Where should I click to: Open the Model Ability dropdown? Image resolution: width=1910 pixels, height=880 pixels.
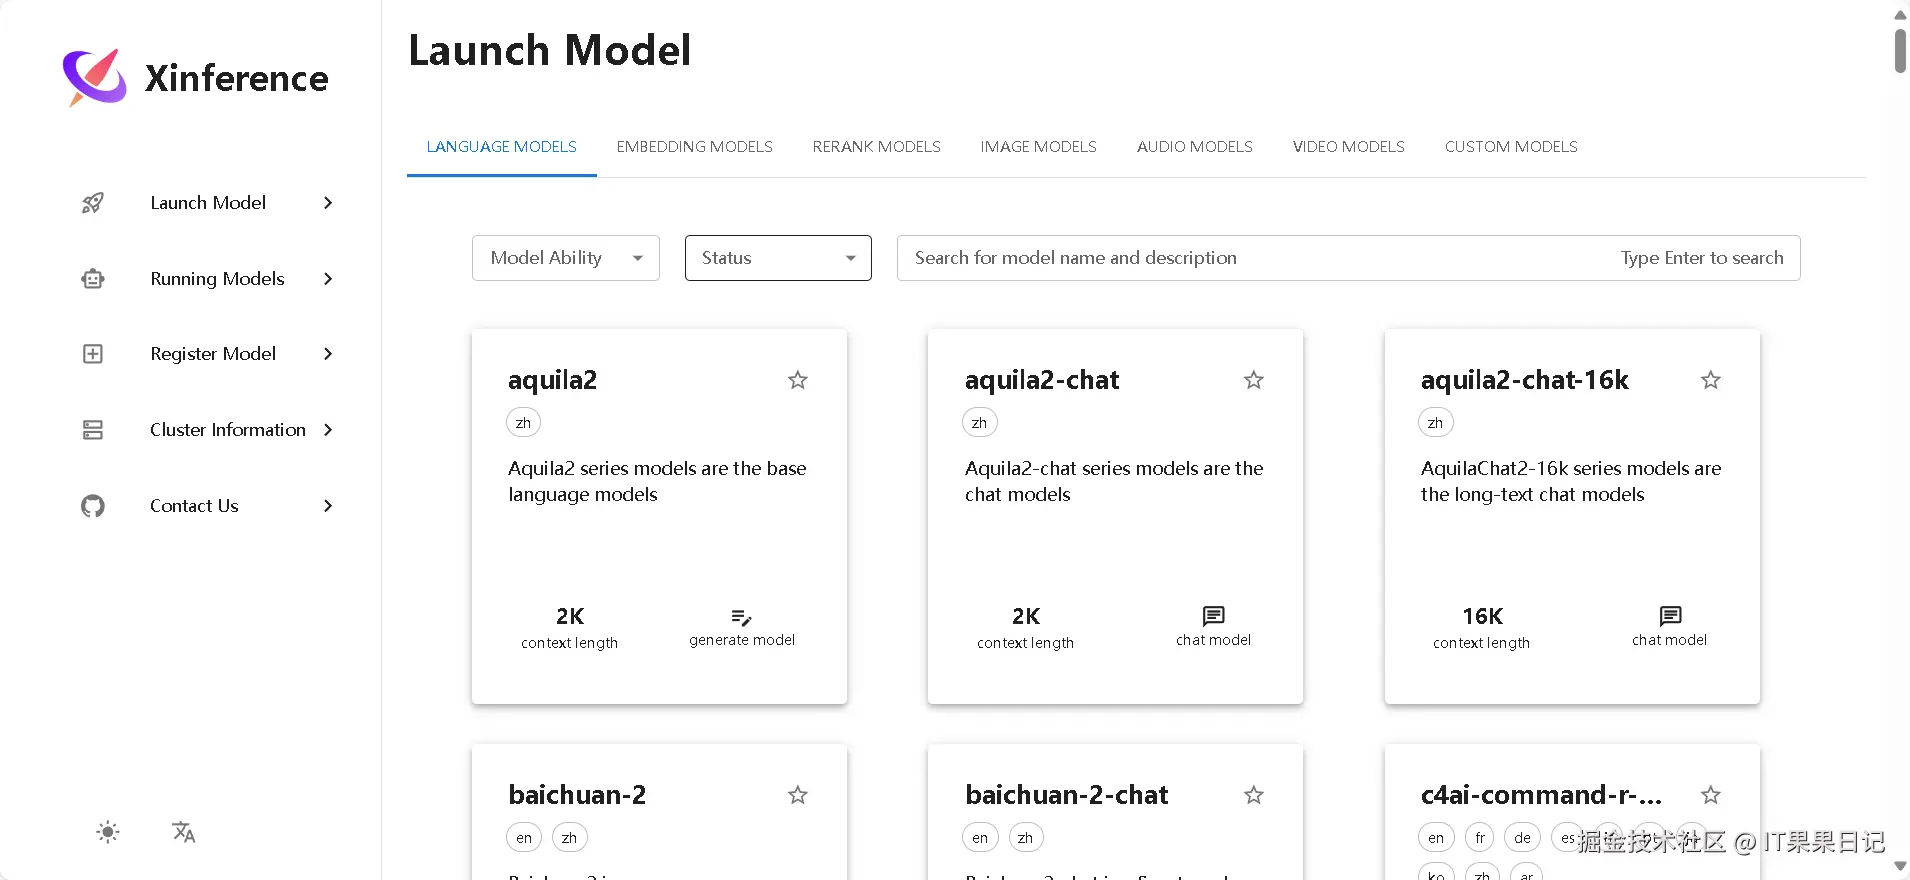tap(566, 258)
